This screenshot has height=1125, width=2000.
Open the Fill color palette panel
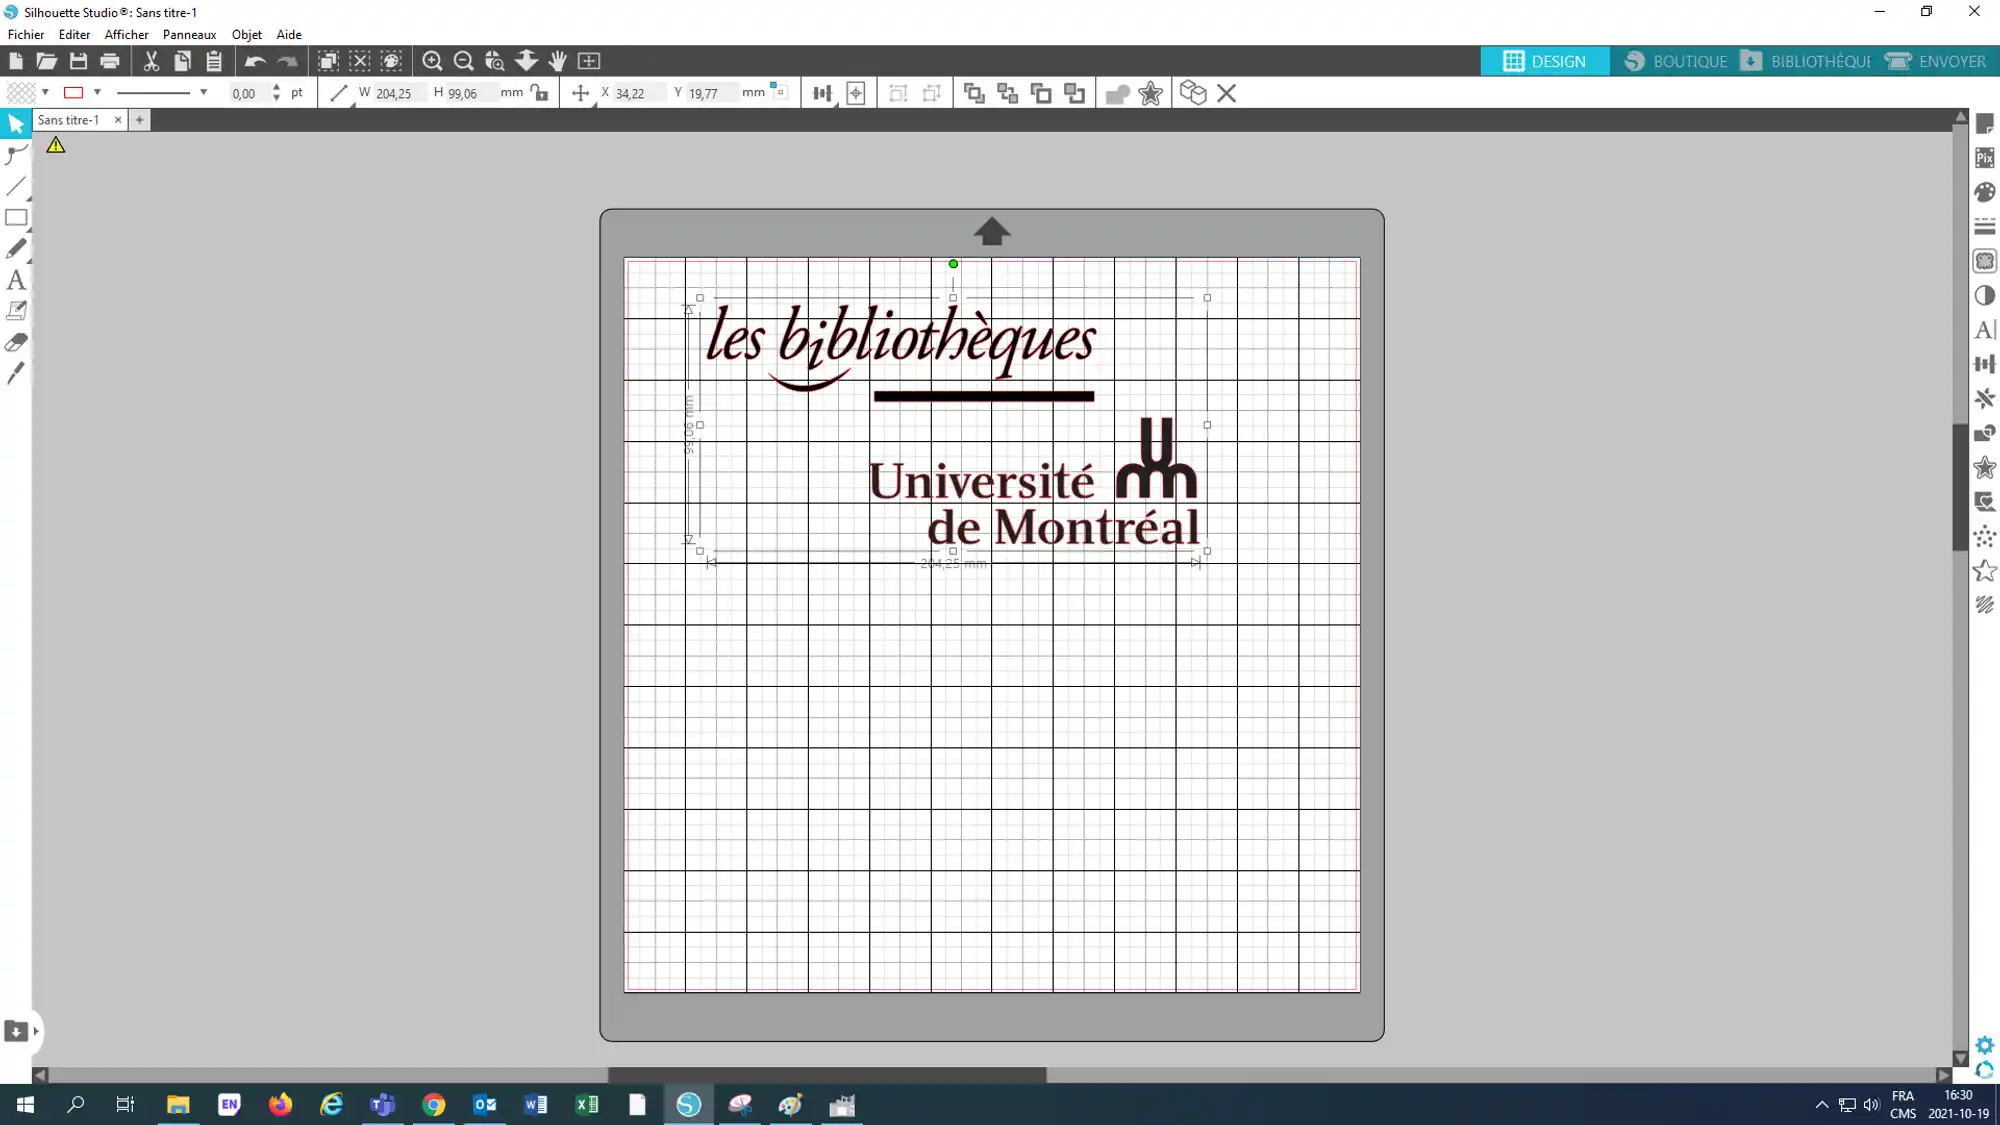point(1985,192)
